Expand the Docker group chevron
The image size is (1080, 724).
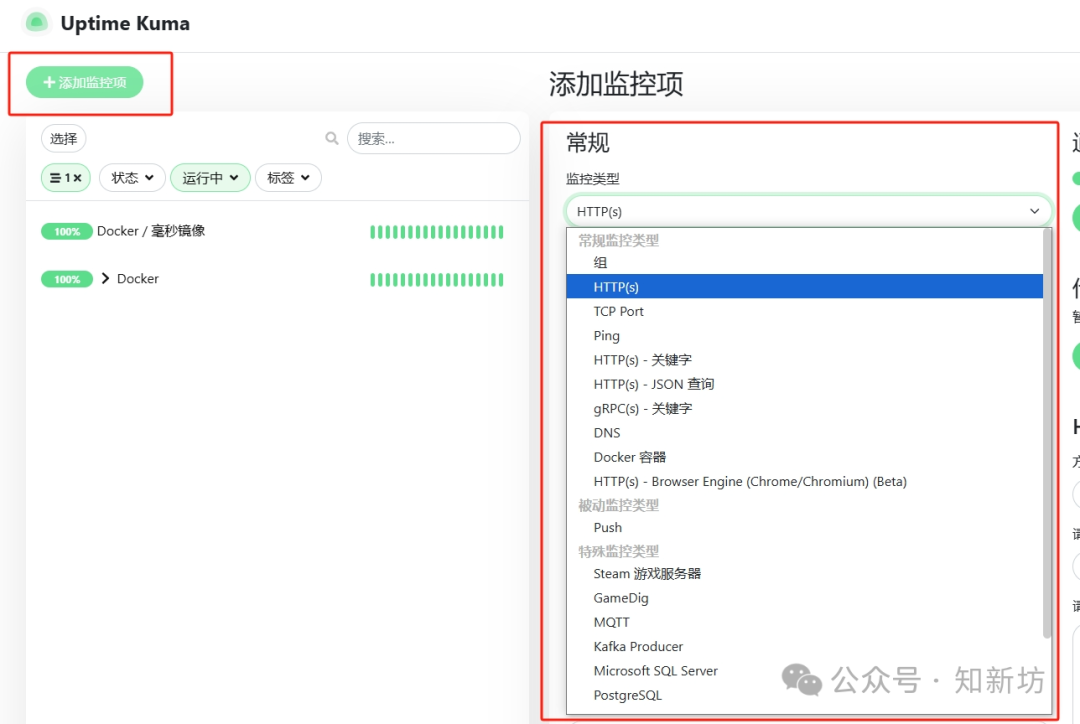pos(105,278)
